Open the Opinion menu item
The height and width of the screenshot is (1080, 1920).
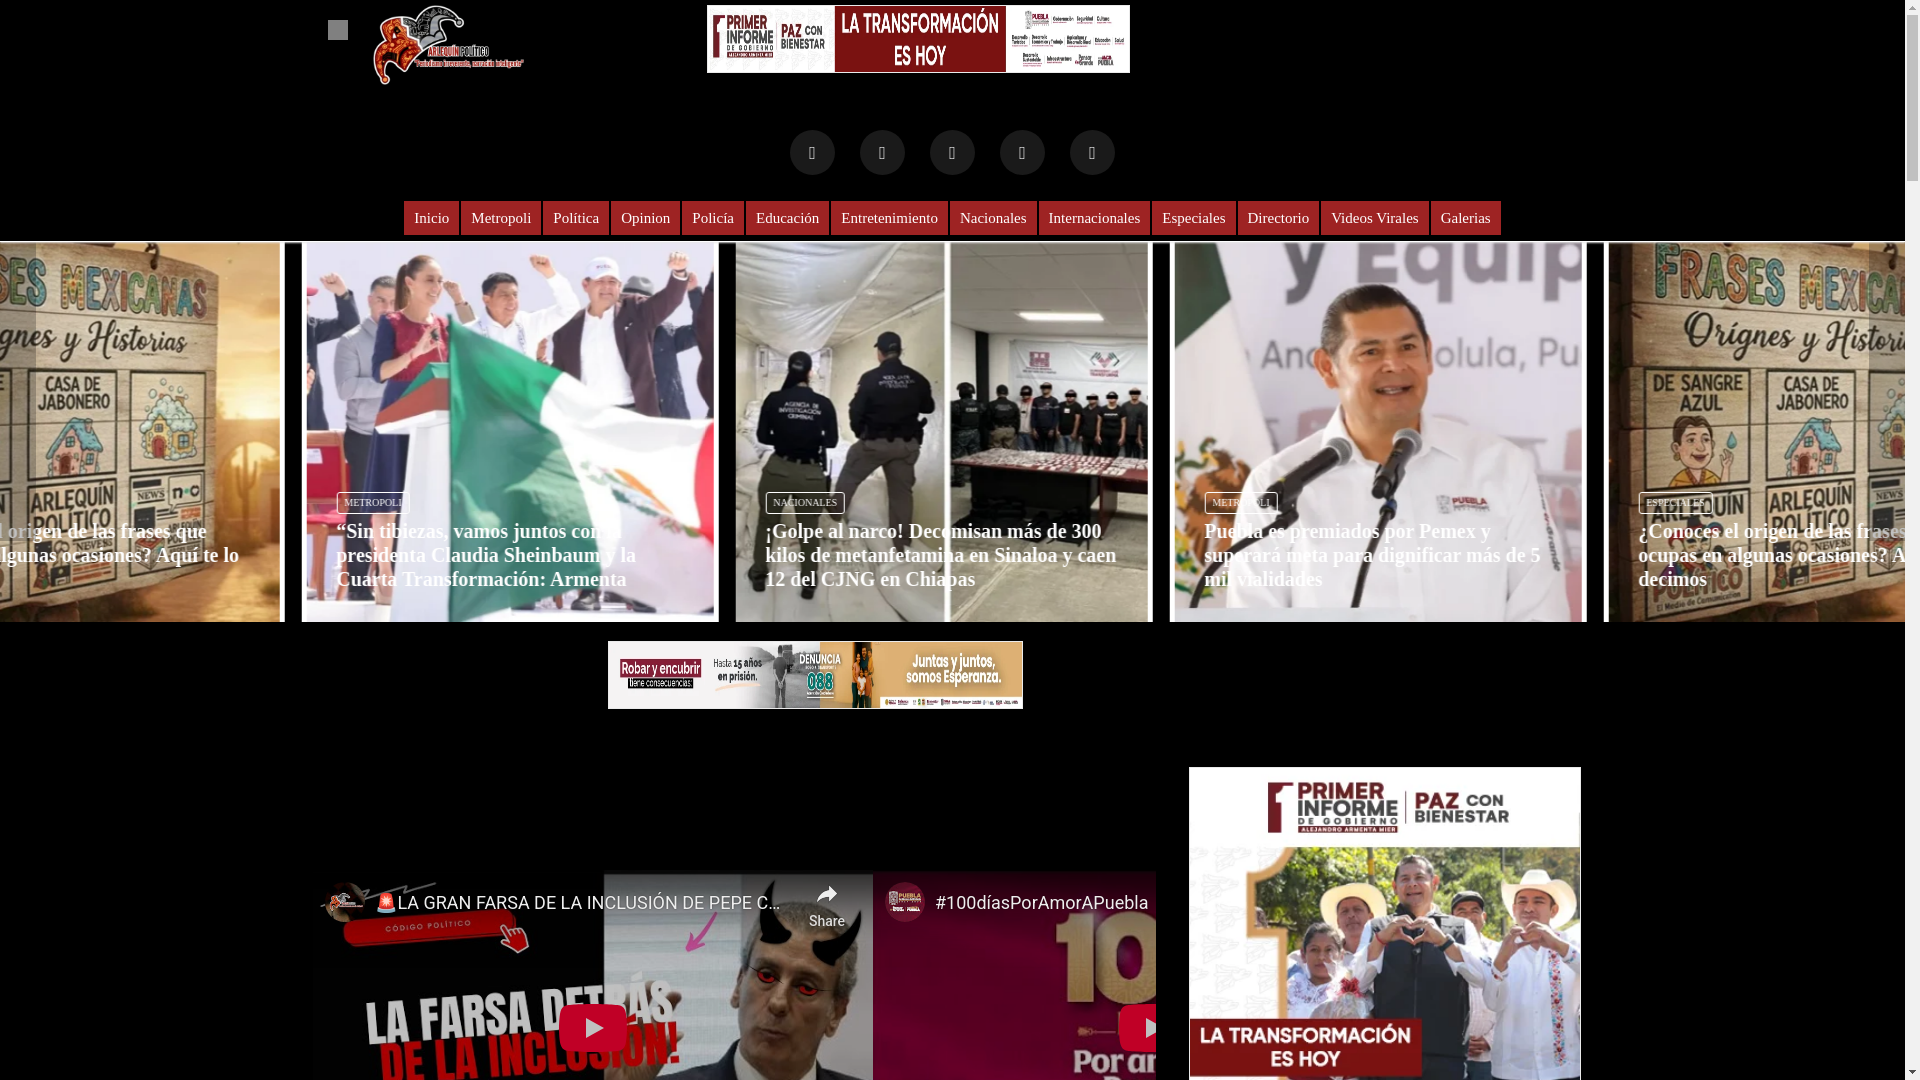645,218
